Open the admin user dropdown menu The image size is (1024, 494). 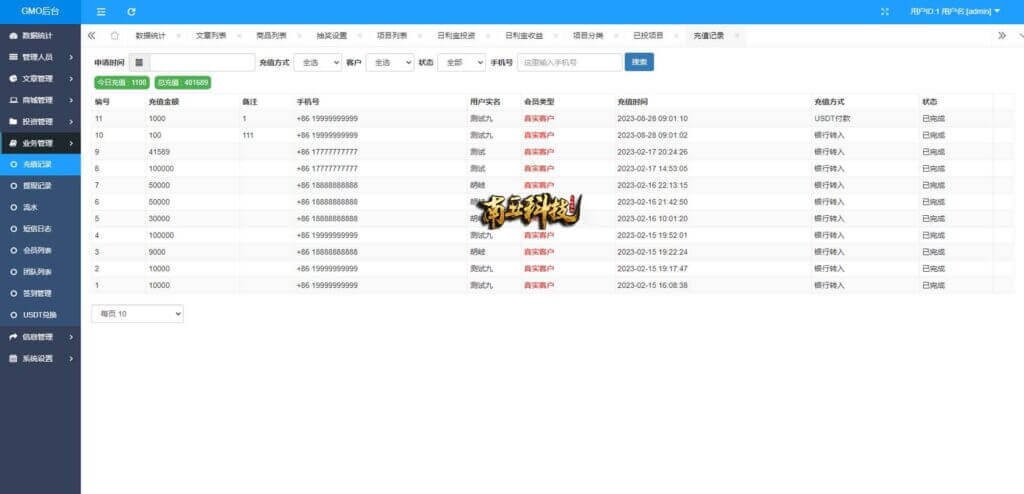click(954, 12)
